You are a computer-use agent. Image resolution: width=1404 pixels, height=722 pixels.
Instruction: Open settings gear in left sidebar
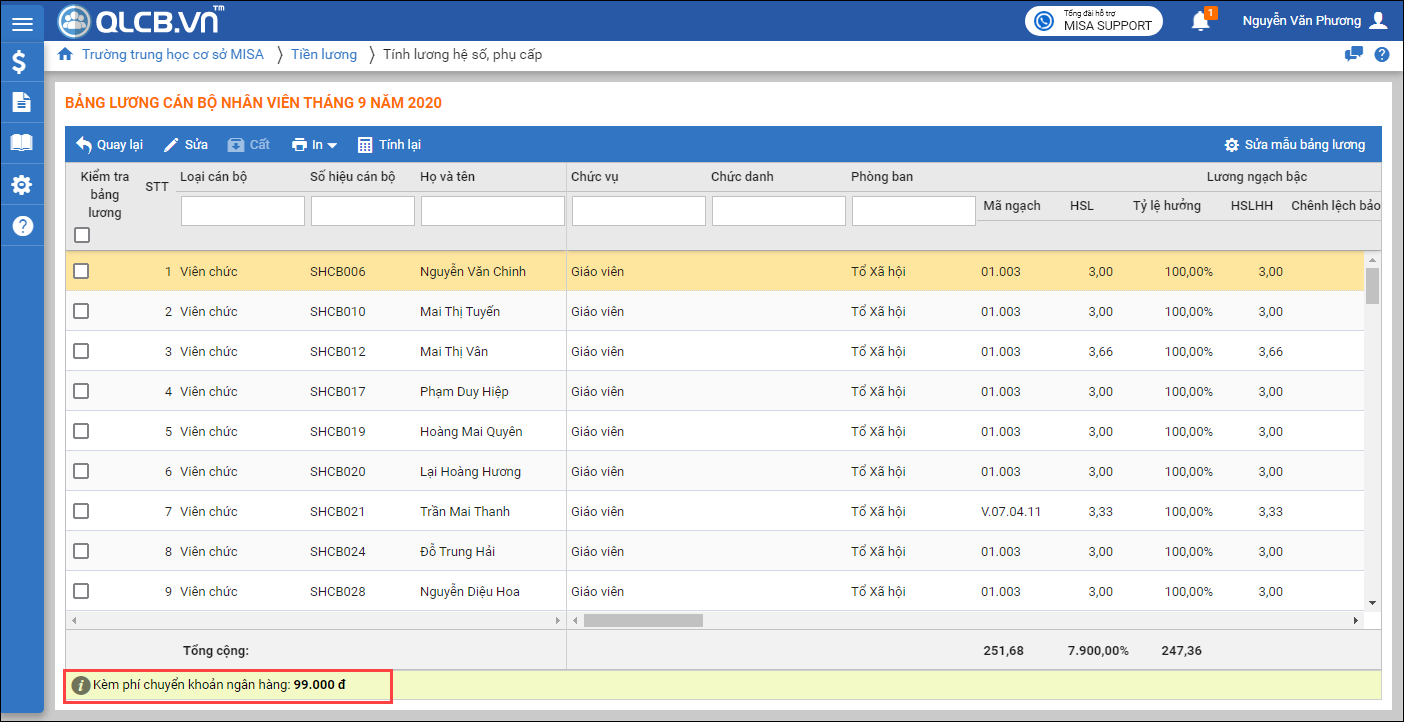click(21, 185)
